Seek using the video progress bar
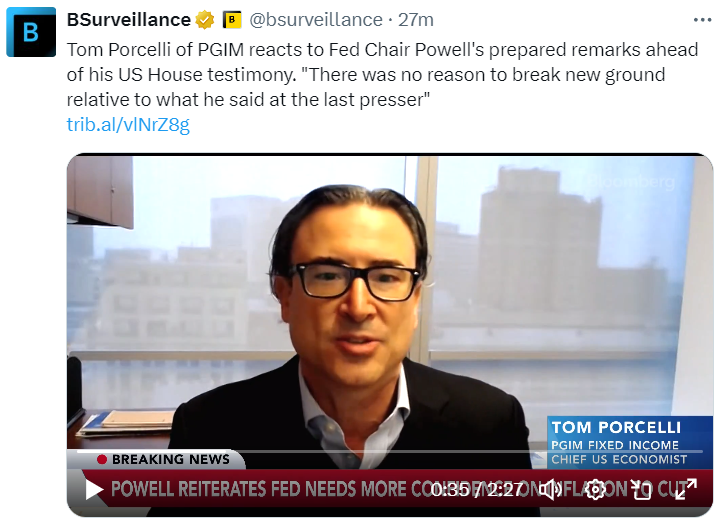Viewport: 719px width, 527px height. point(390,452)
